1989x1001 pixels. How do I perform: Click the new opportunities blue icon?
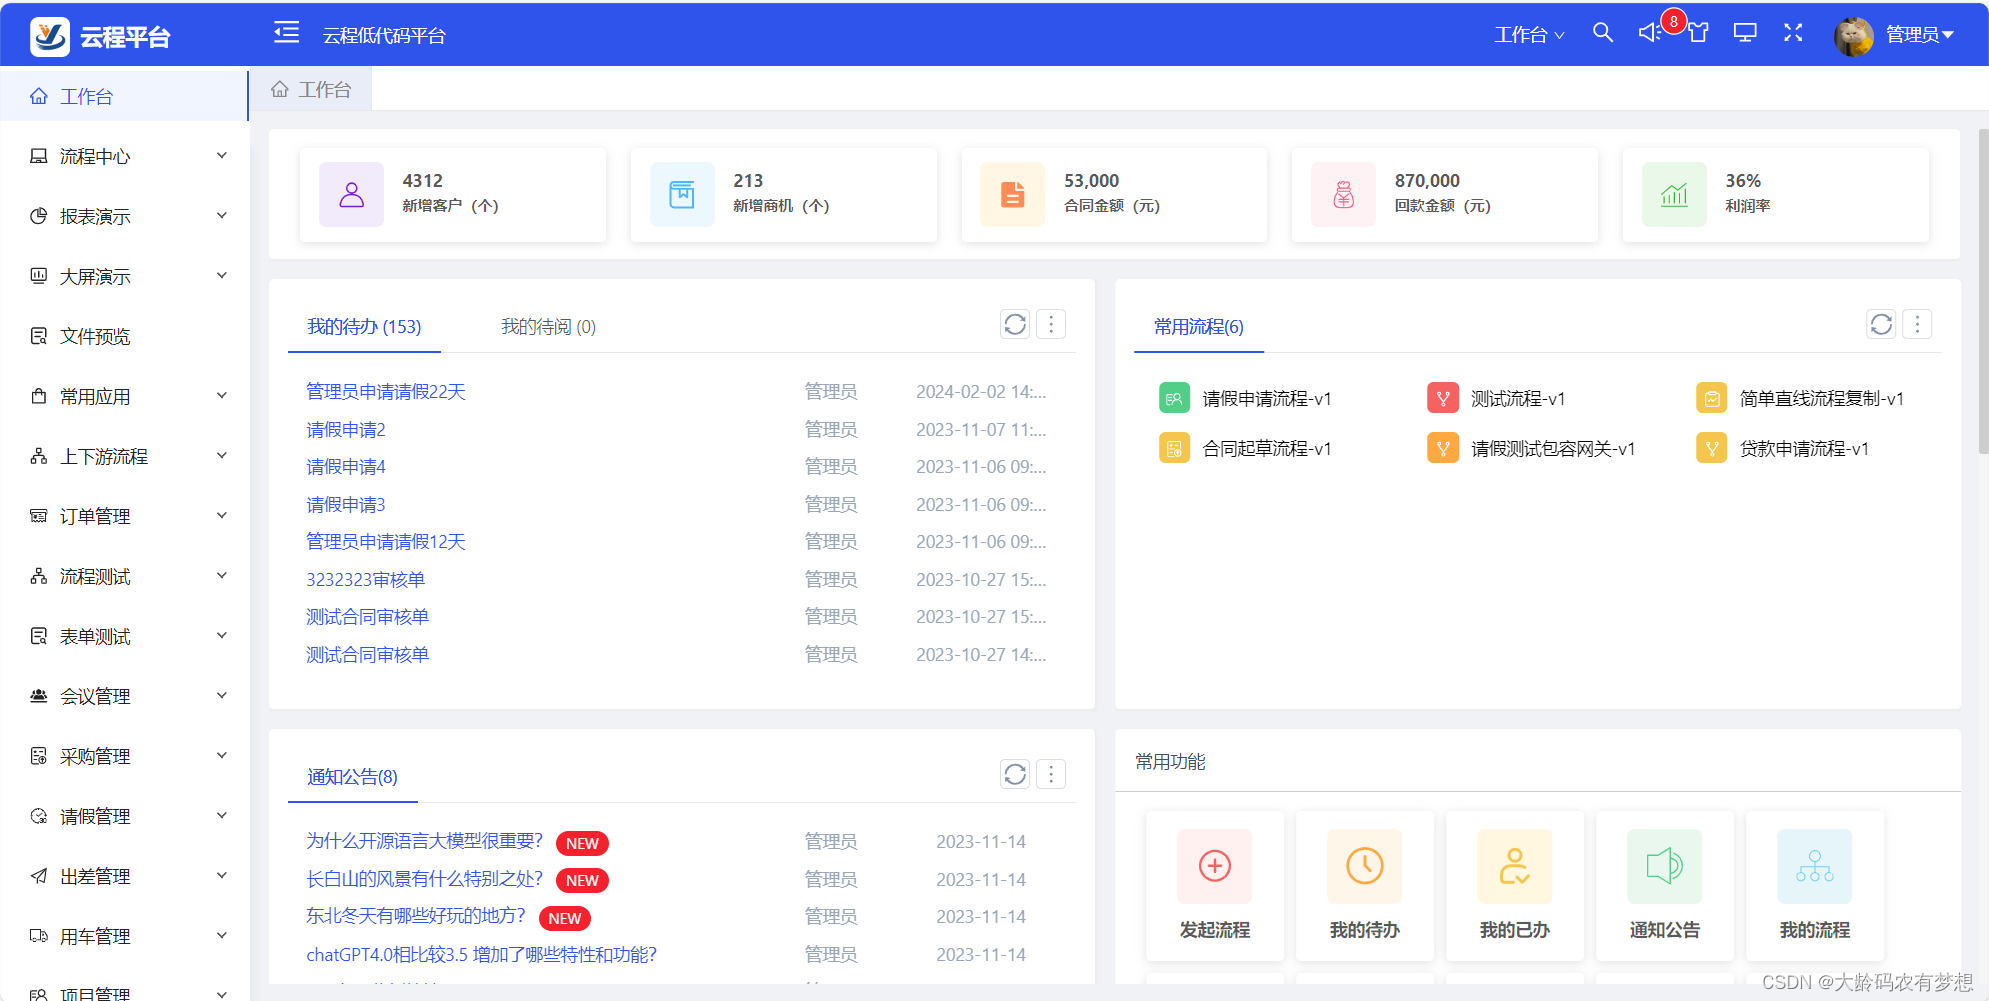682,195
